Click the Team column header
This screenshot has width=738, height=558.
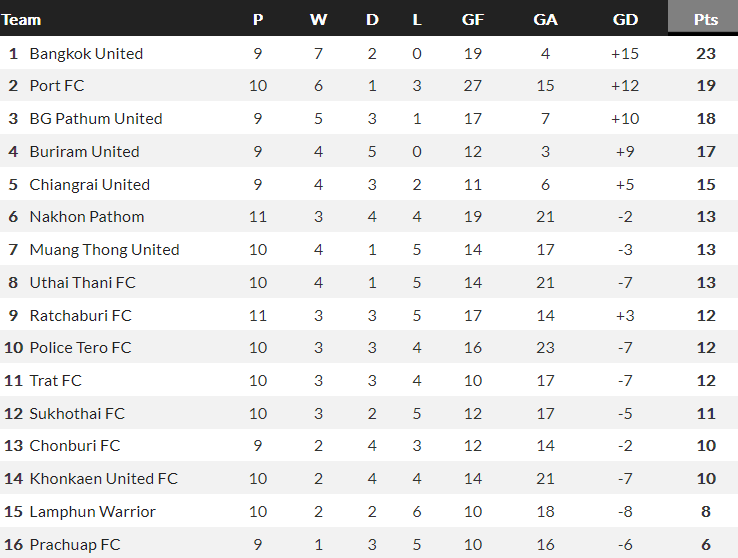click(x=22, y=19)
